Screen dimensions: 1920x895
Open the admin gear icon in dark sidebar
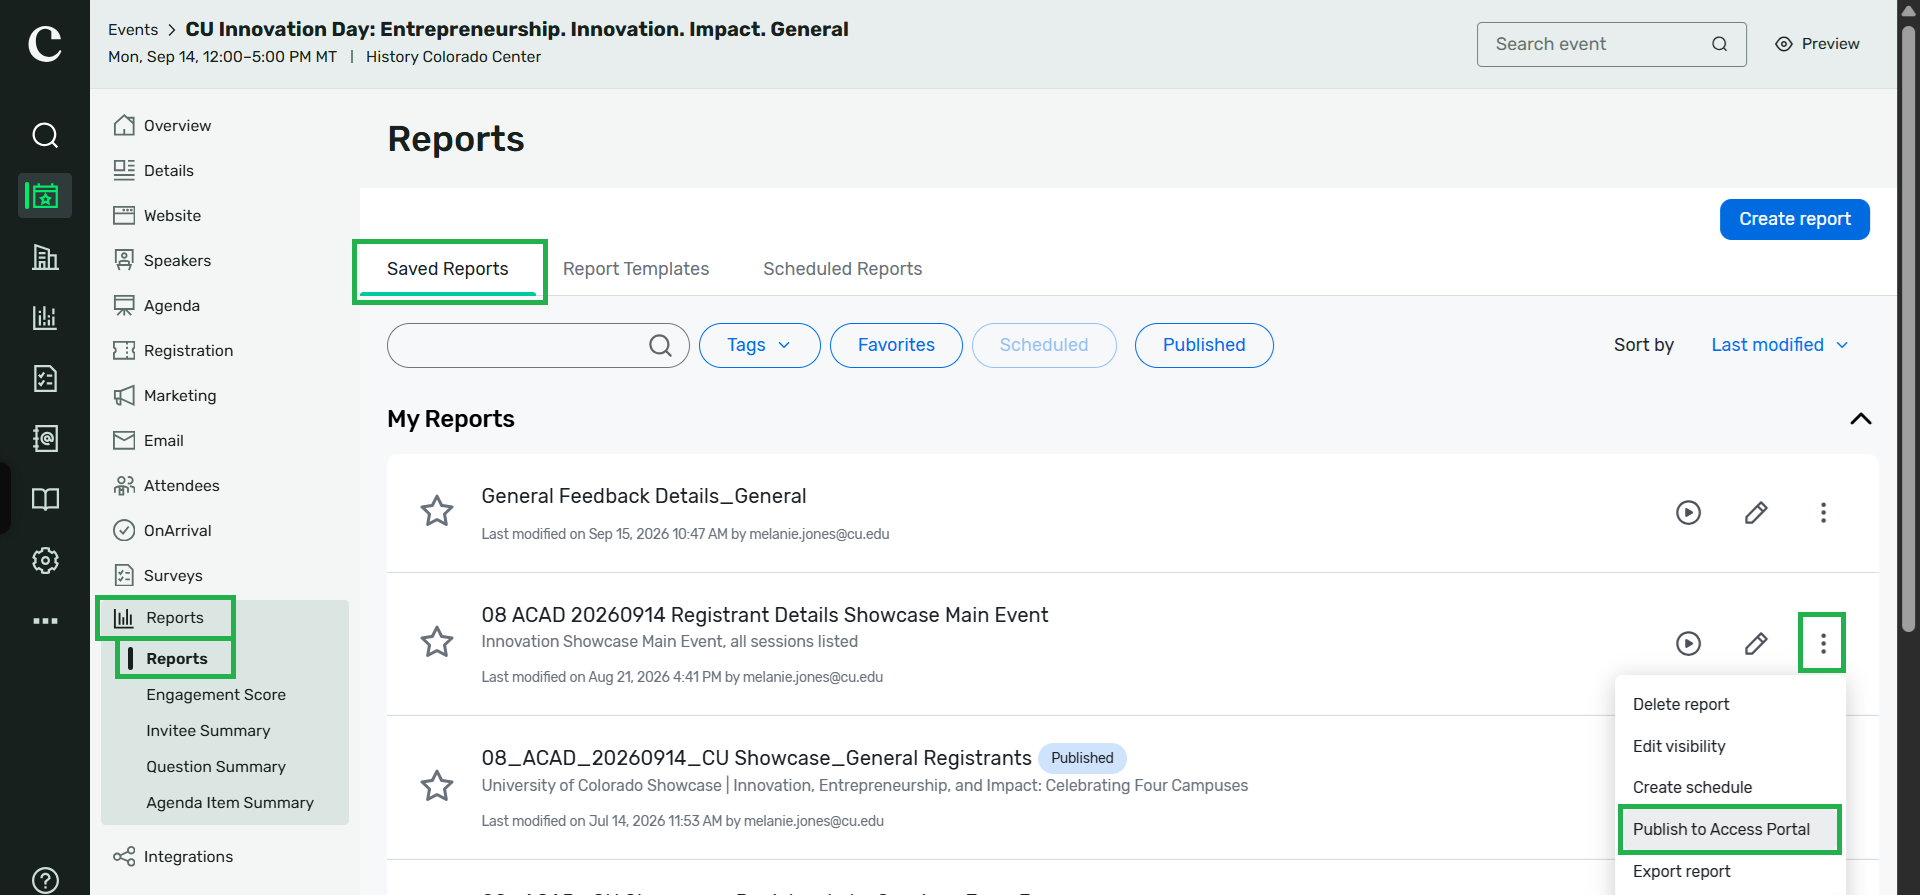click(x=45, y=560)
